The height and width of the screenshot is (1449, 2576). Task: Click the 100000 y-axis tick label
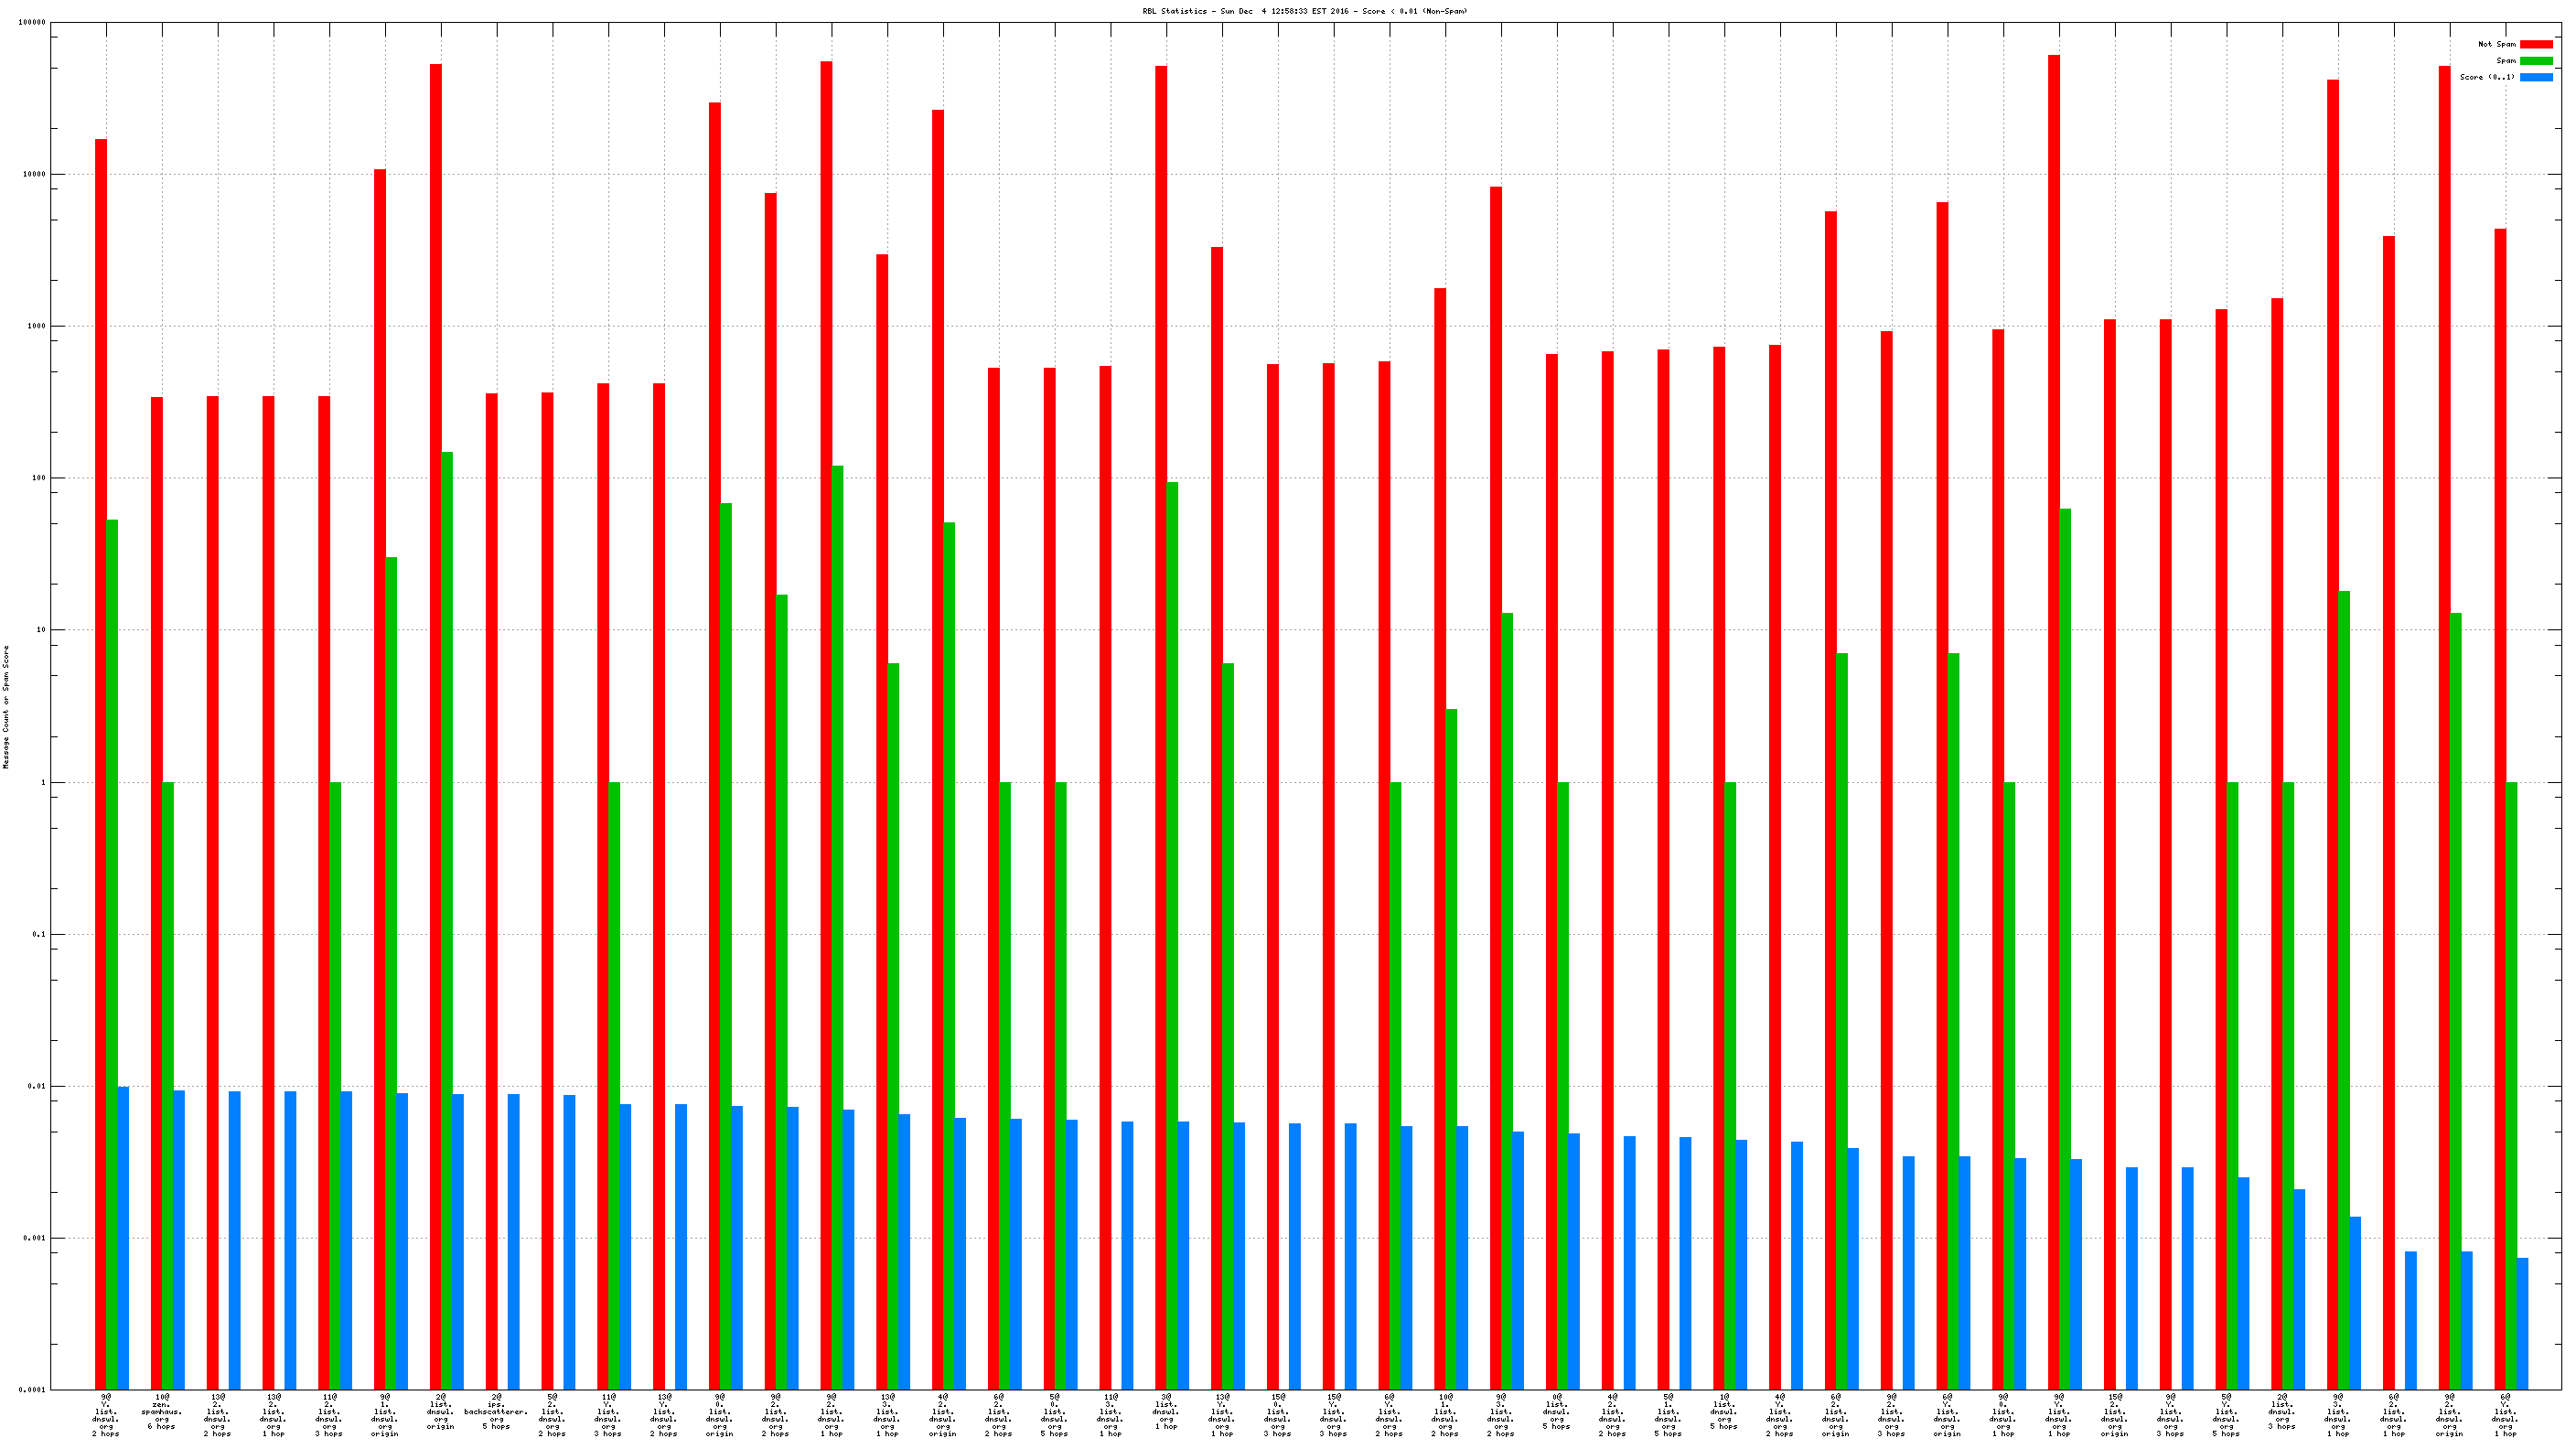[31, 22]
